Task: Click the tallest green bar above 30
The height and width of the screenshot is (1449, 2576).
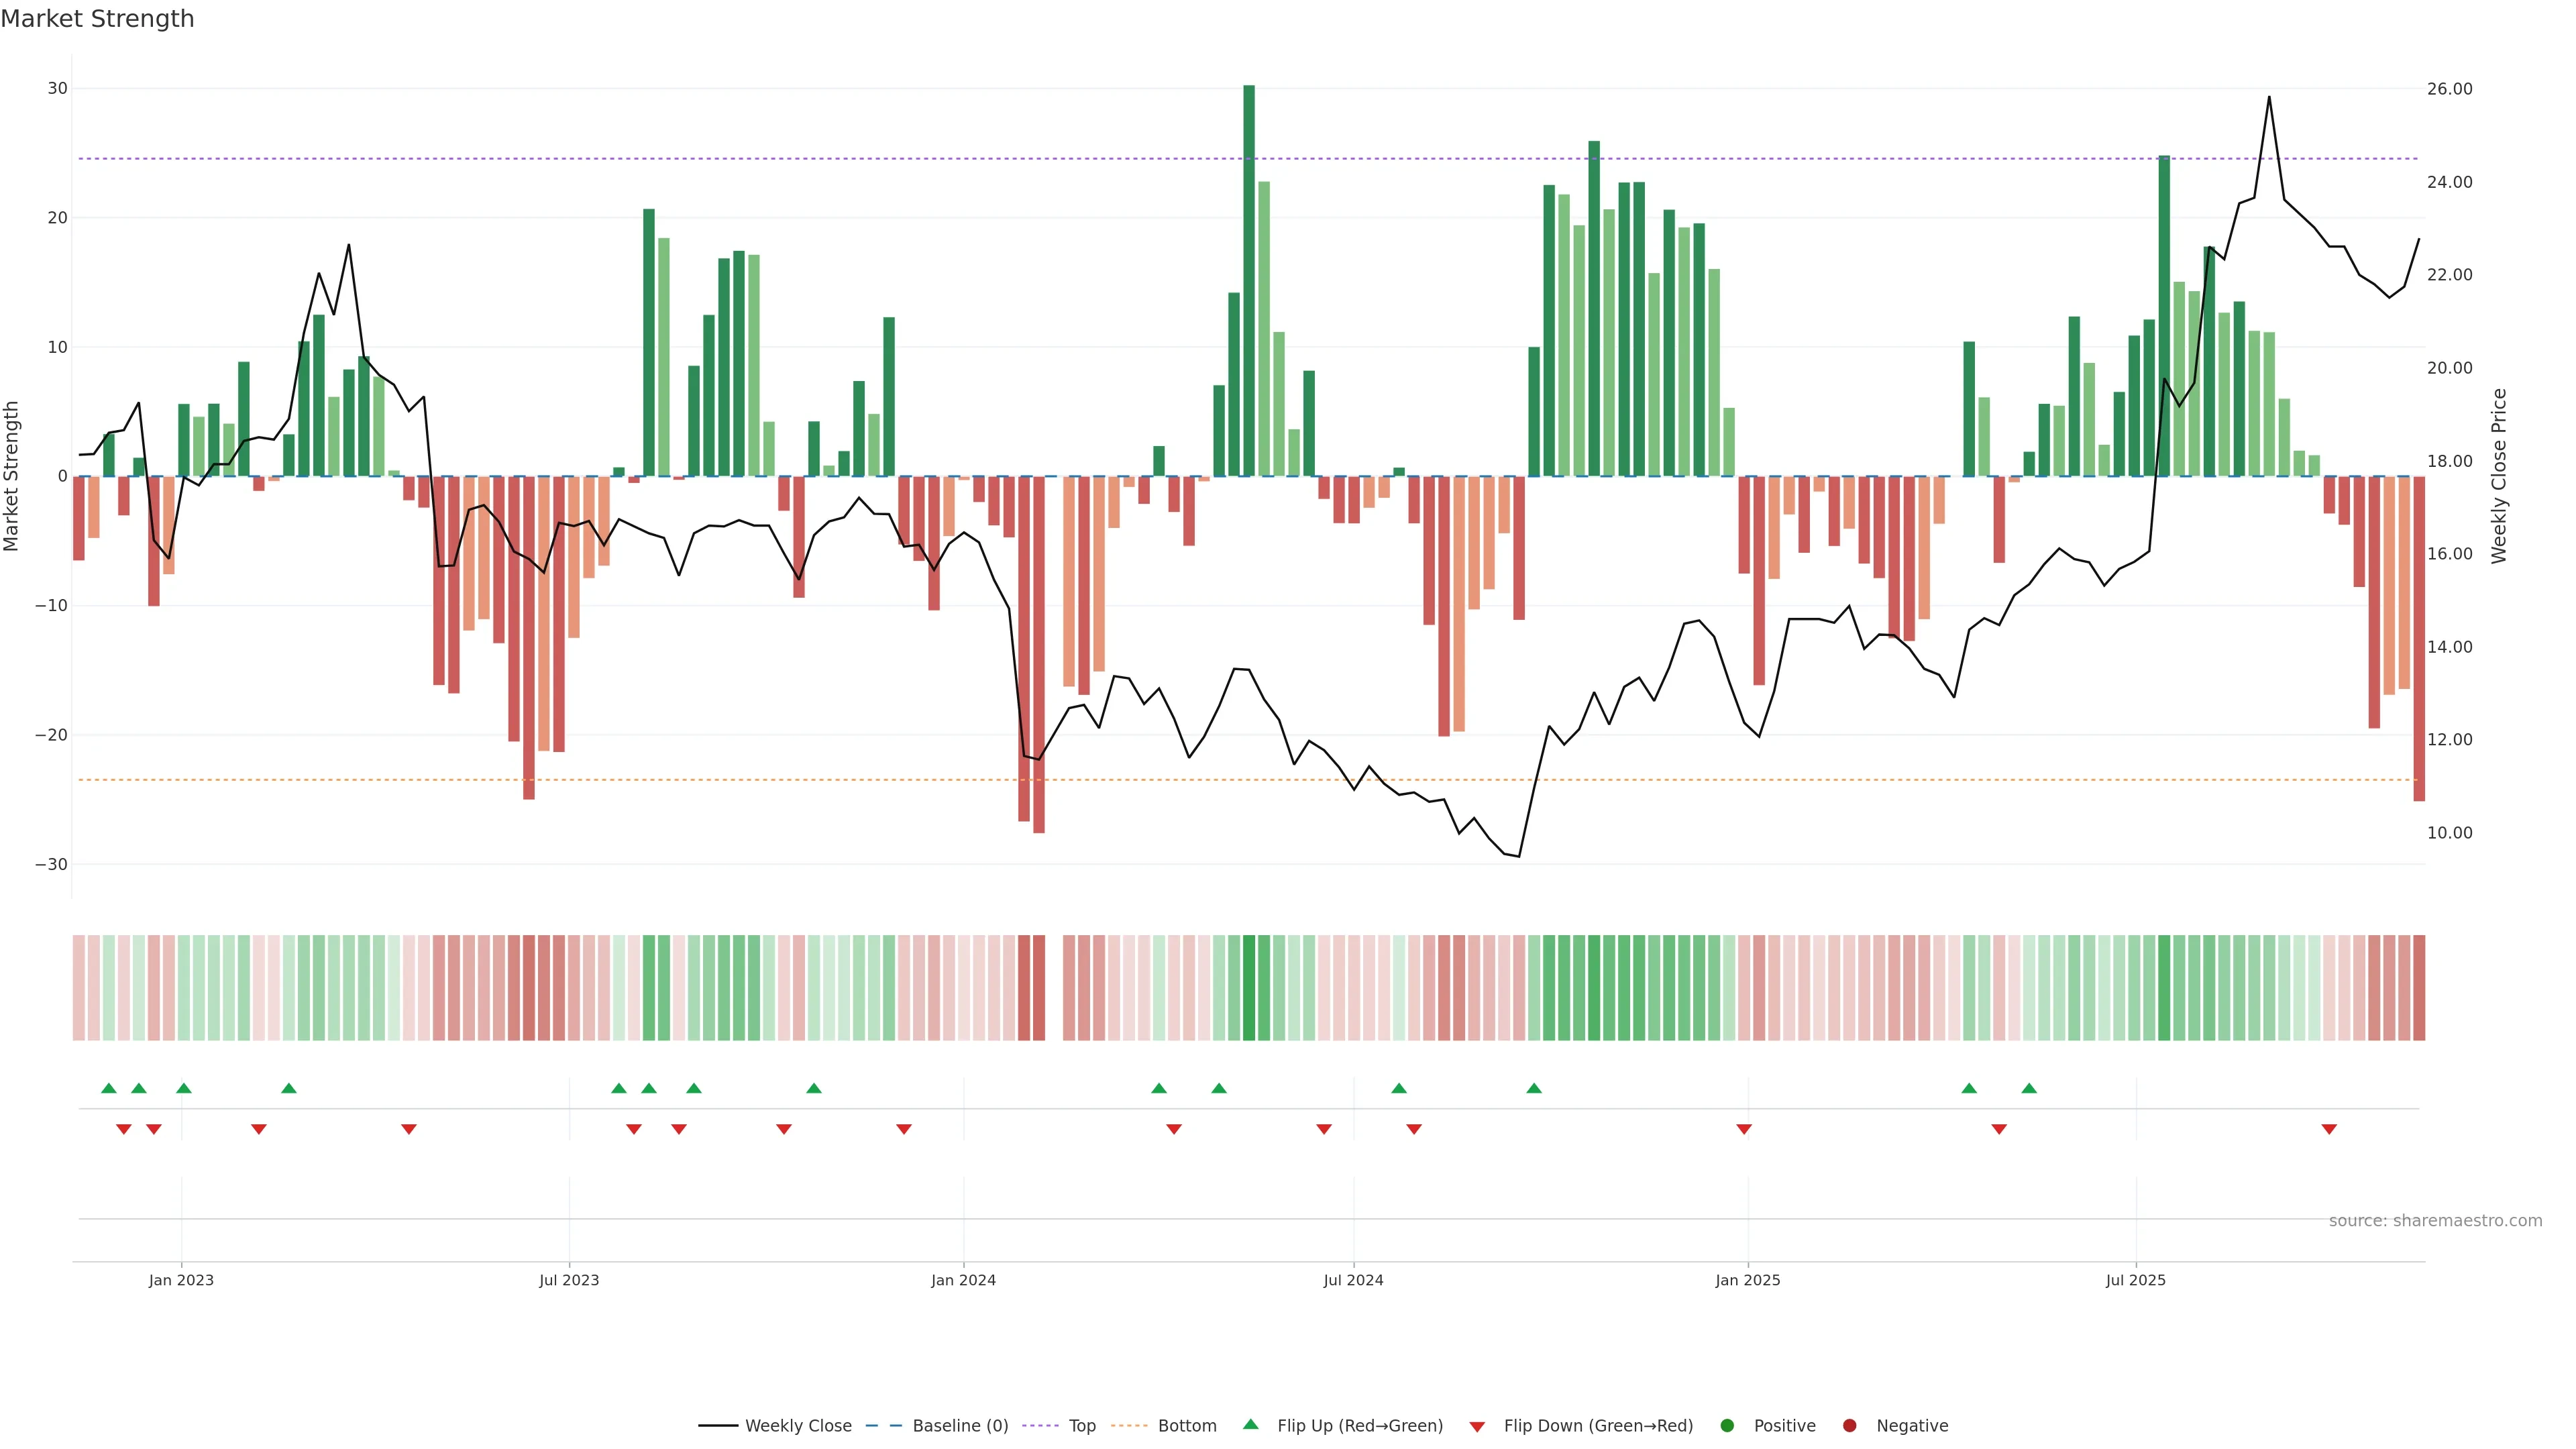Action: (1249, 280)
